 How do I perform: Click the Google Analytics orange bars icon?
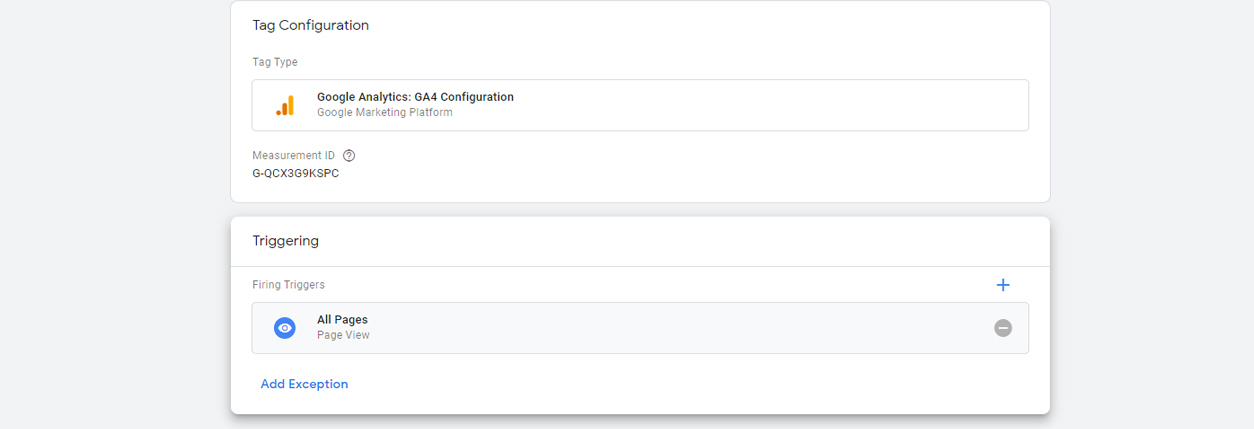click(x=285, y=105)
